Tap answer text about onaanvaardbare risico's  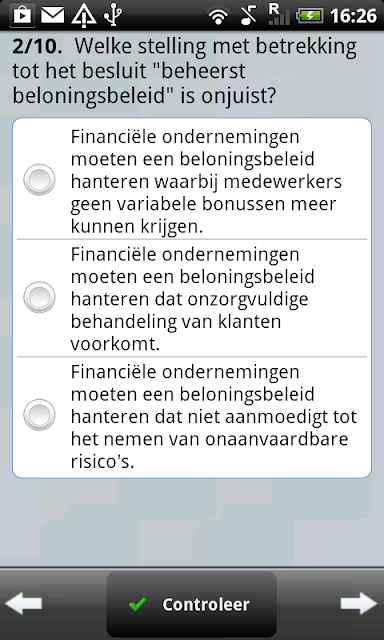click(213, 416)
